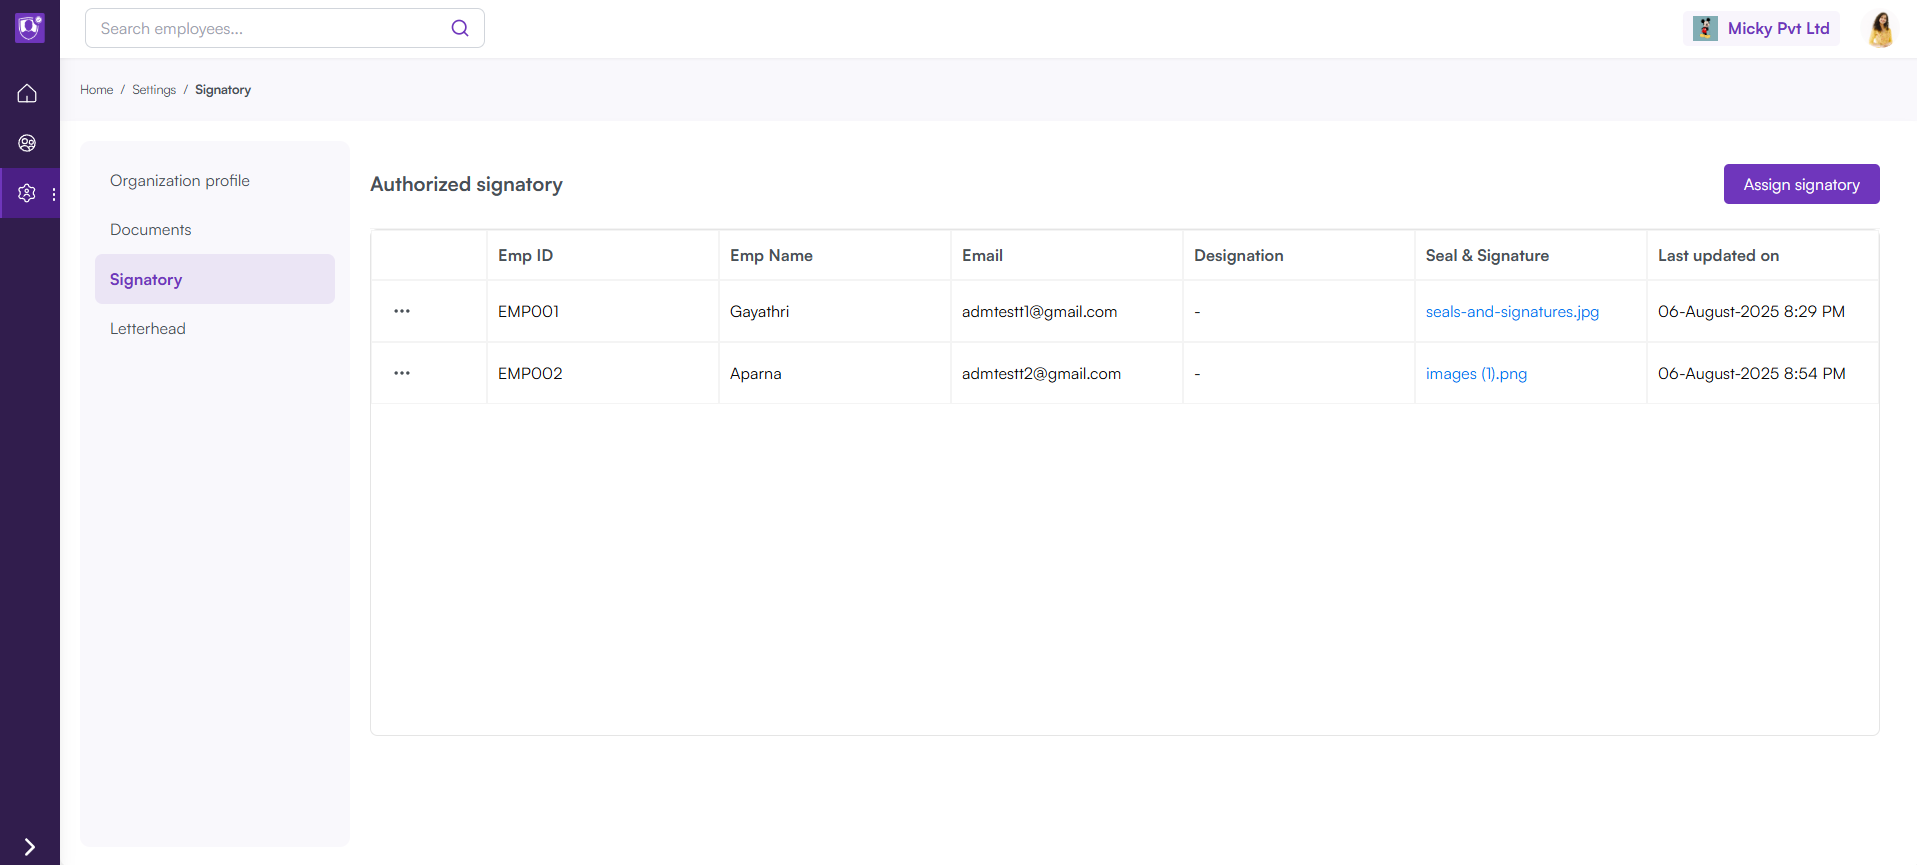Expand the left sidebar with the arrow
Screen dimensions: 1917x865
click(x=29, y=847)
